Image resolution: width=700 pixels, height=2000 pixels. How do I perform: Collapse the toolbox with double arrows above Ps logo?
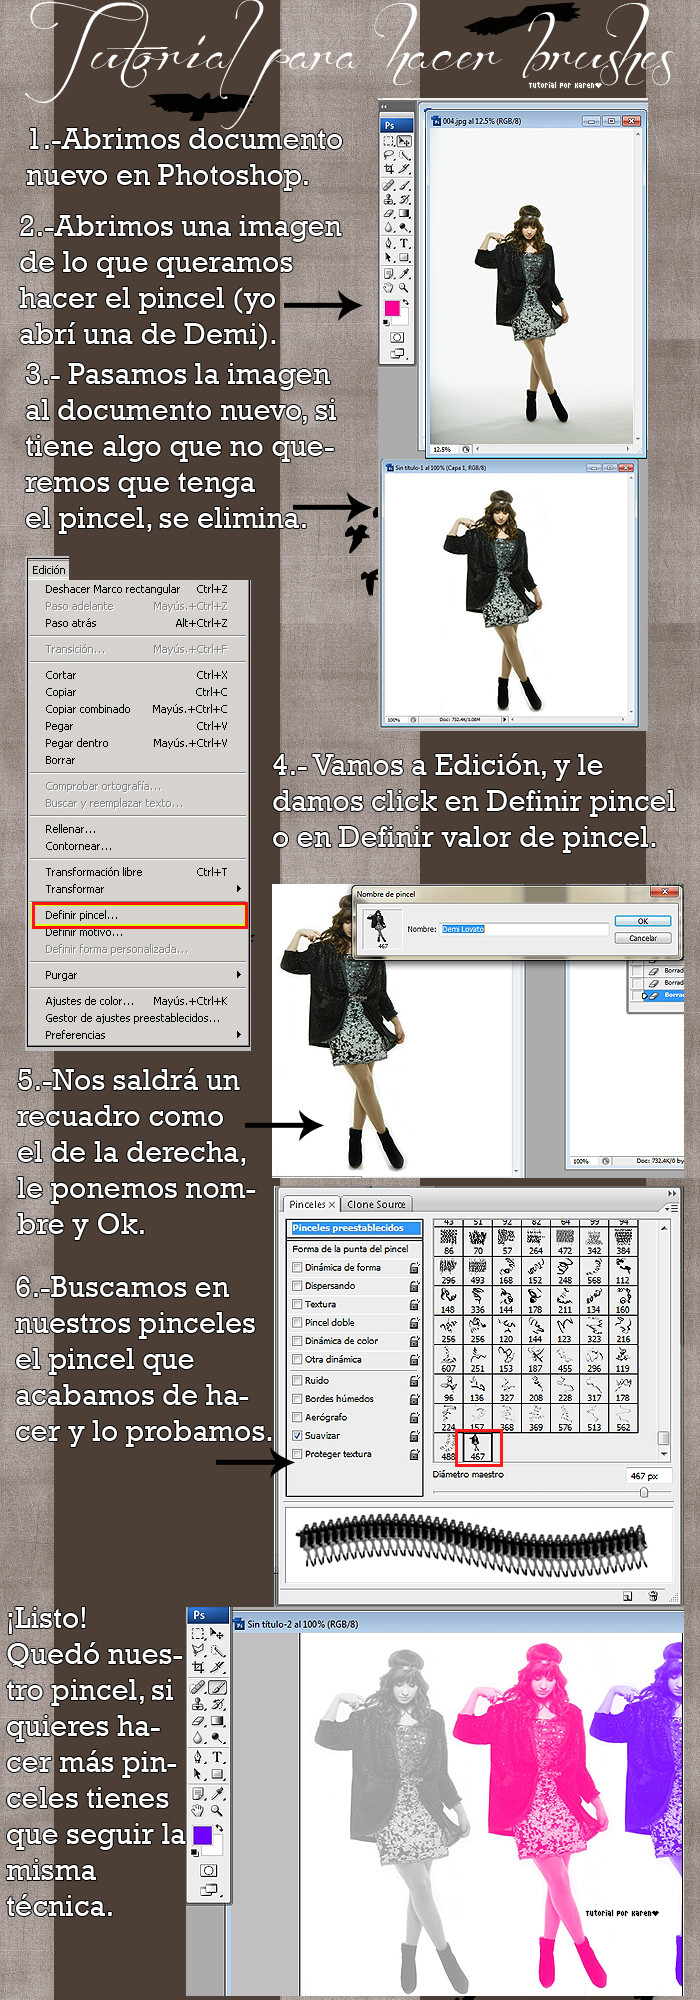click(383, 106)
